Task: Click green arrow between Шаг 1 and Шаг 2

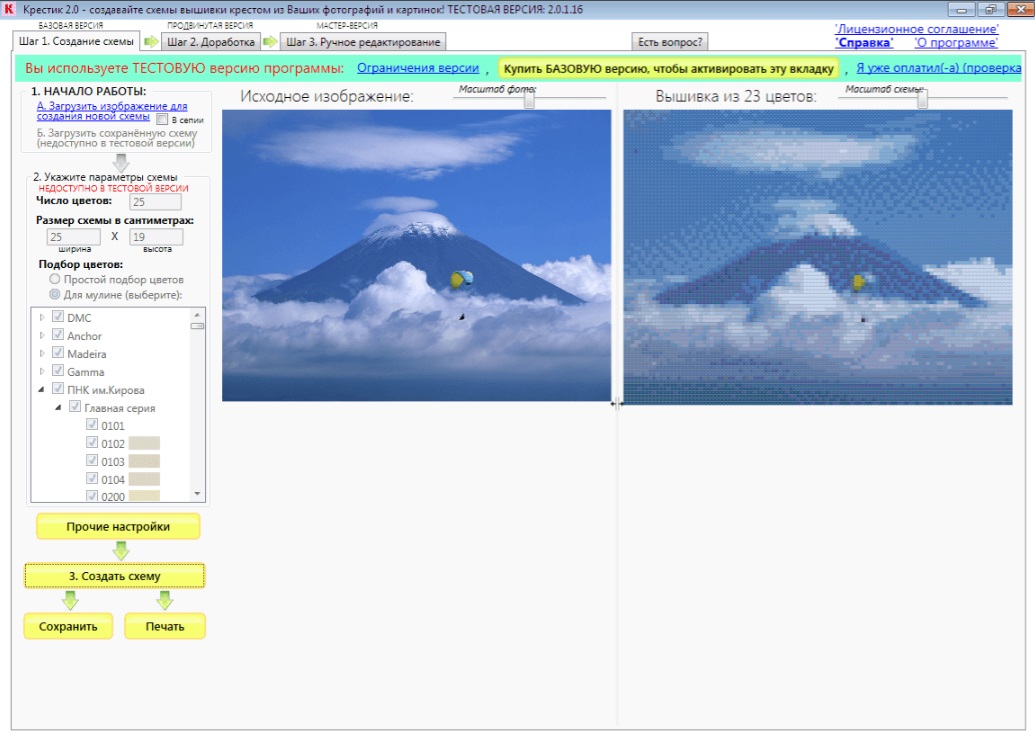Action: click(x=151, y=42)
